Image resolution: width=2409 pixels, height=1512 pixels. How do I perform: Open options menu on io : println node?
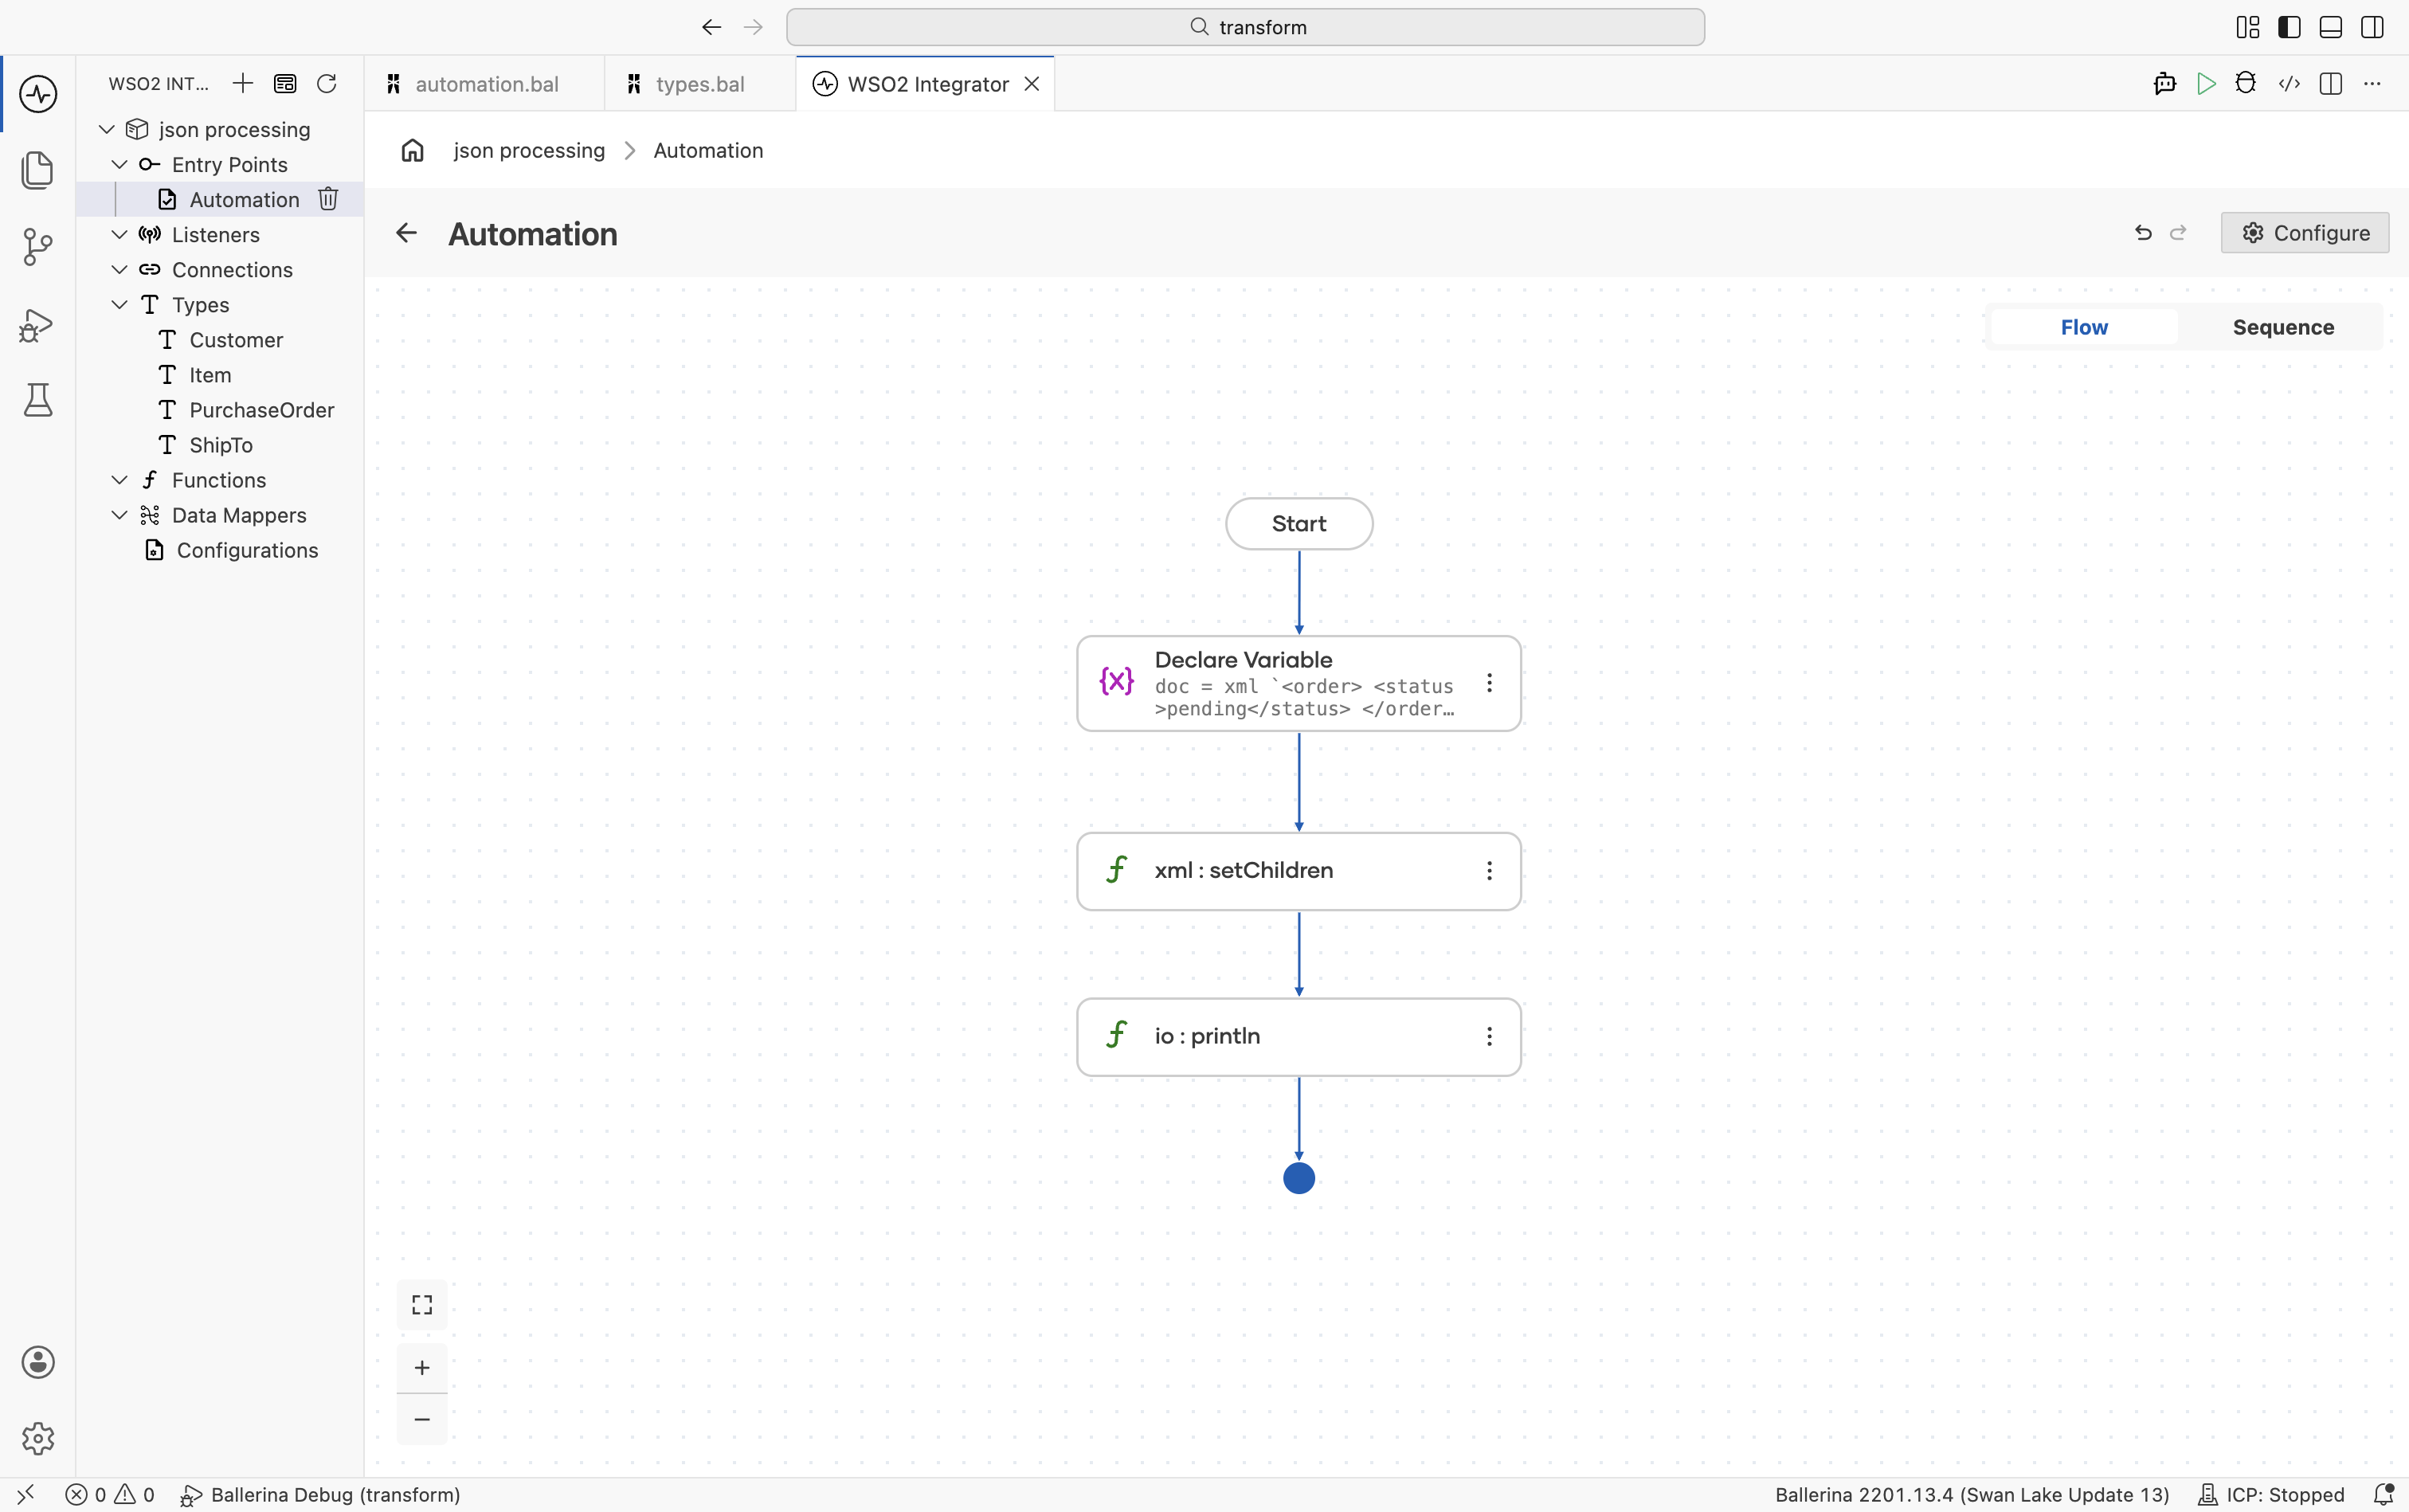tap(1489, 1037)
